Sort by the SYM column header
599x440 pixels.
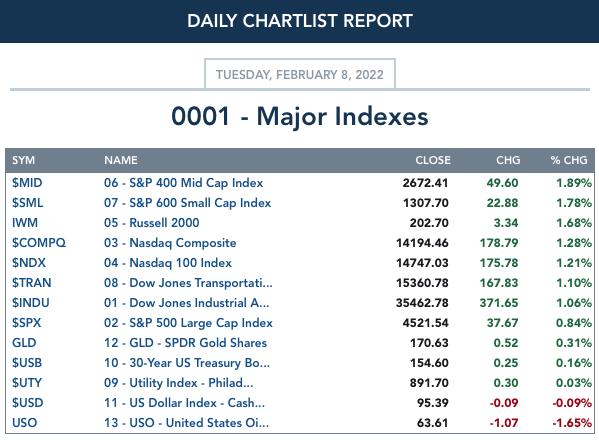coord(23,160)
